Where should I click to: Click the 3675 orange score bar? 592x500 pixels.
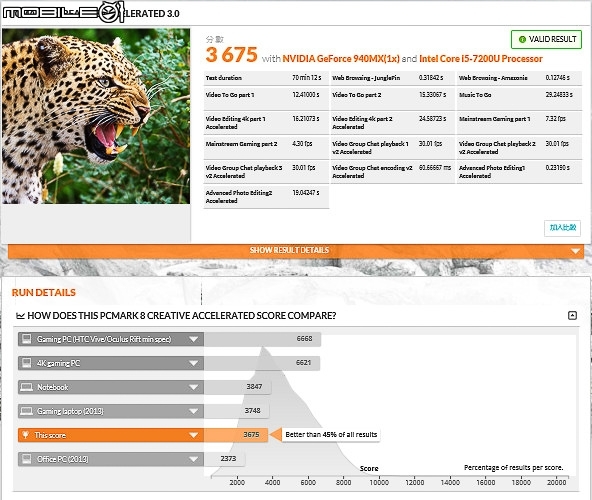point(236,435)
